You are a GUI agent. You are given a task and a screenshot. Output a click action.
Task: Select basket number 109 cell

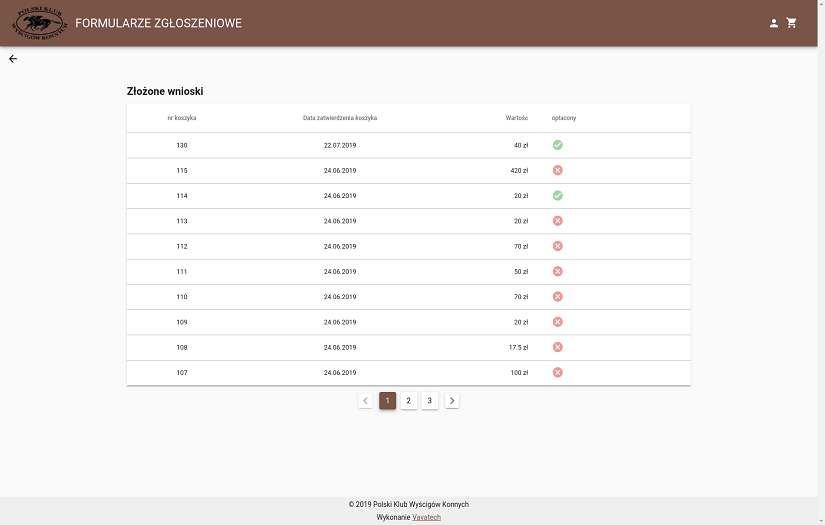click(x=182, y=322)
